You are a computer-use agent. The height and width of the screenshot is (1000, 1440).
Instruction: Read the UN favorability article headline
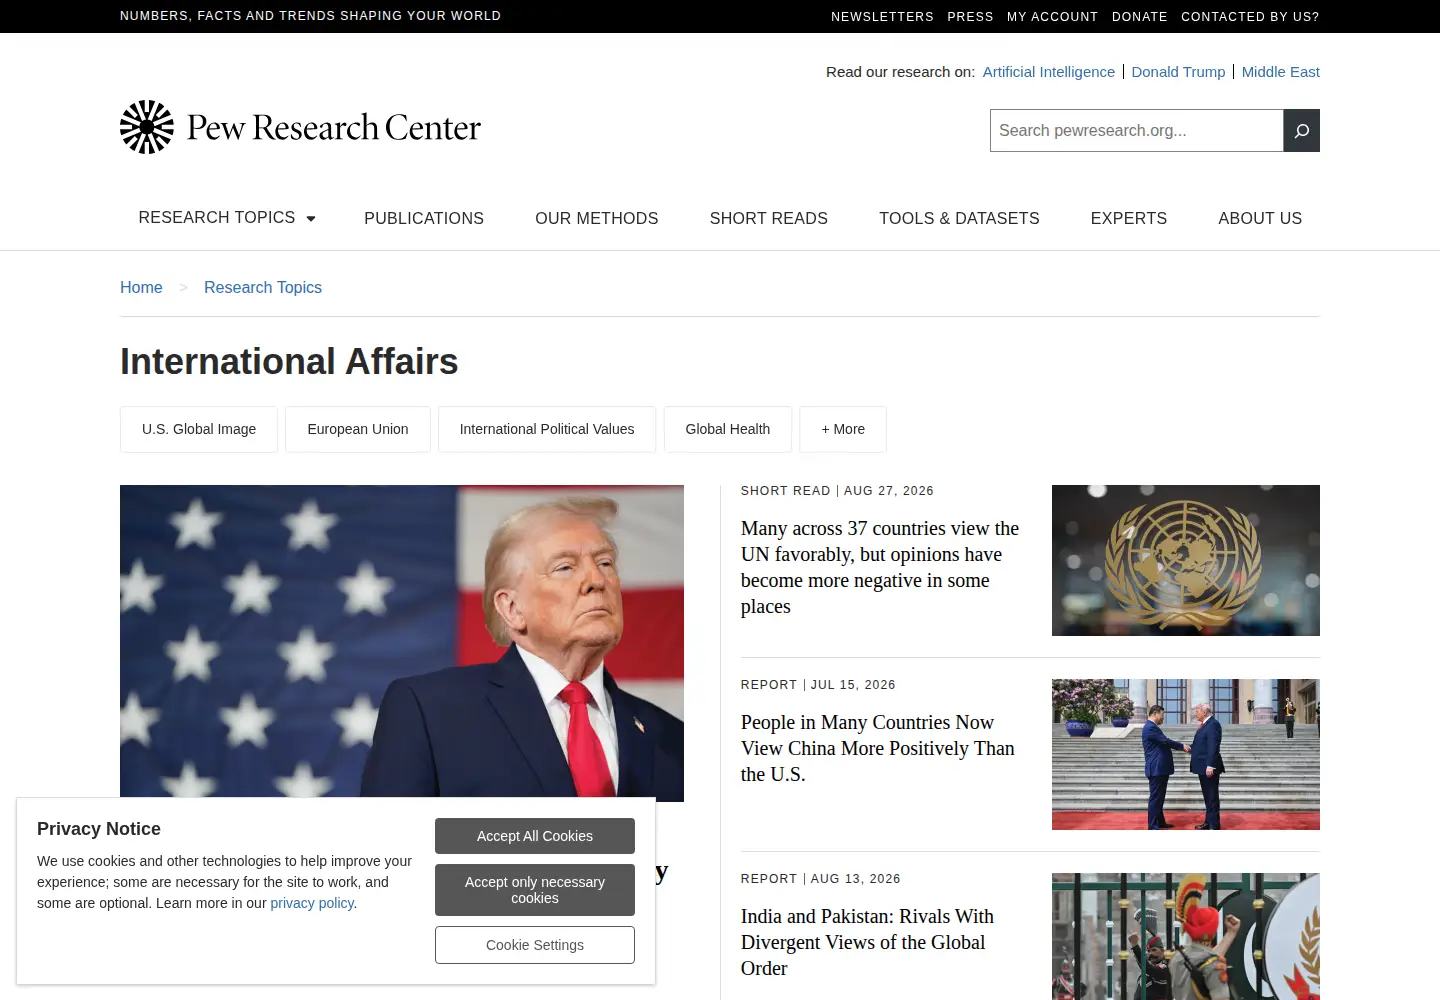(880, 567)
